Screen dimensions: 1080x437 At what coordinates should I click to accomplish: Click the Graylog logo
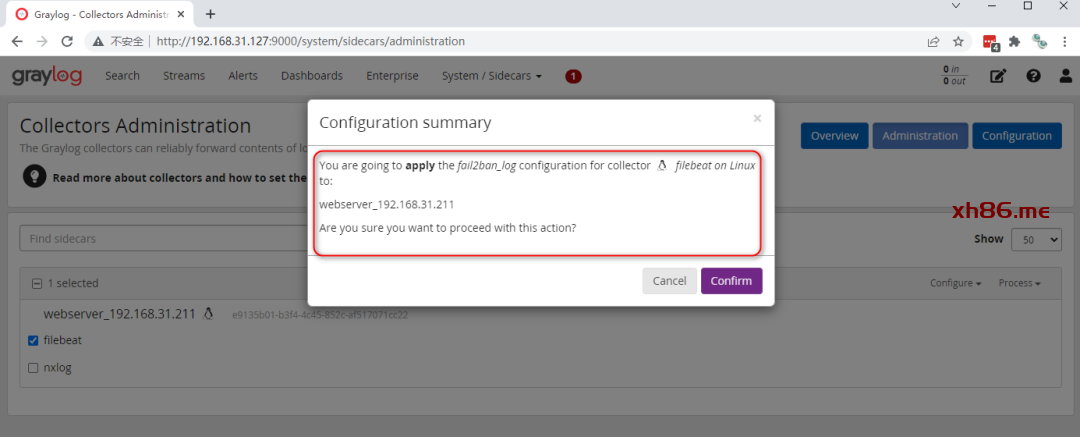[x=47, y=76]
